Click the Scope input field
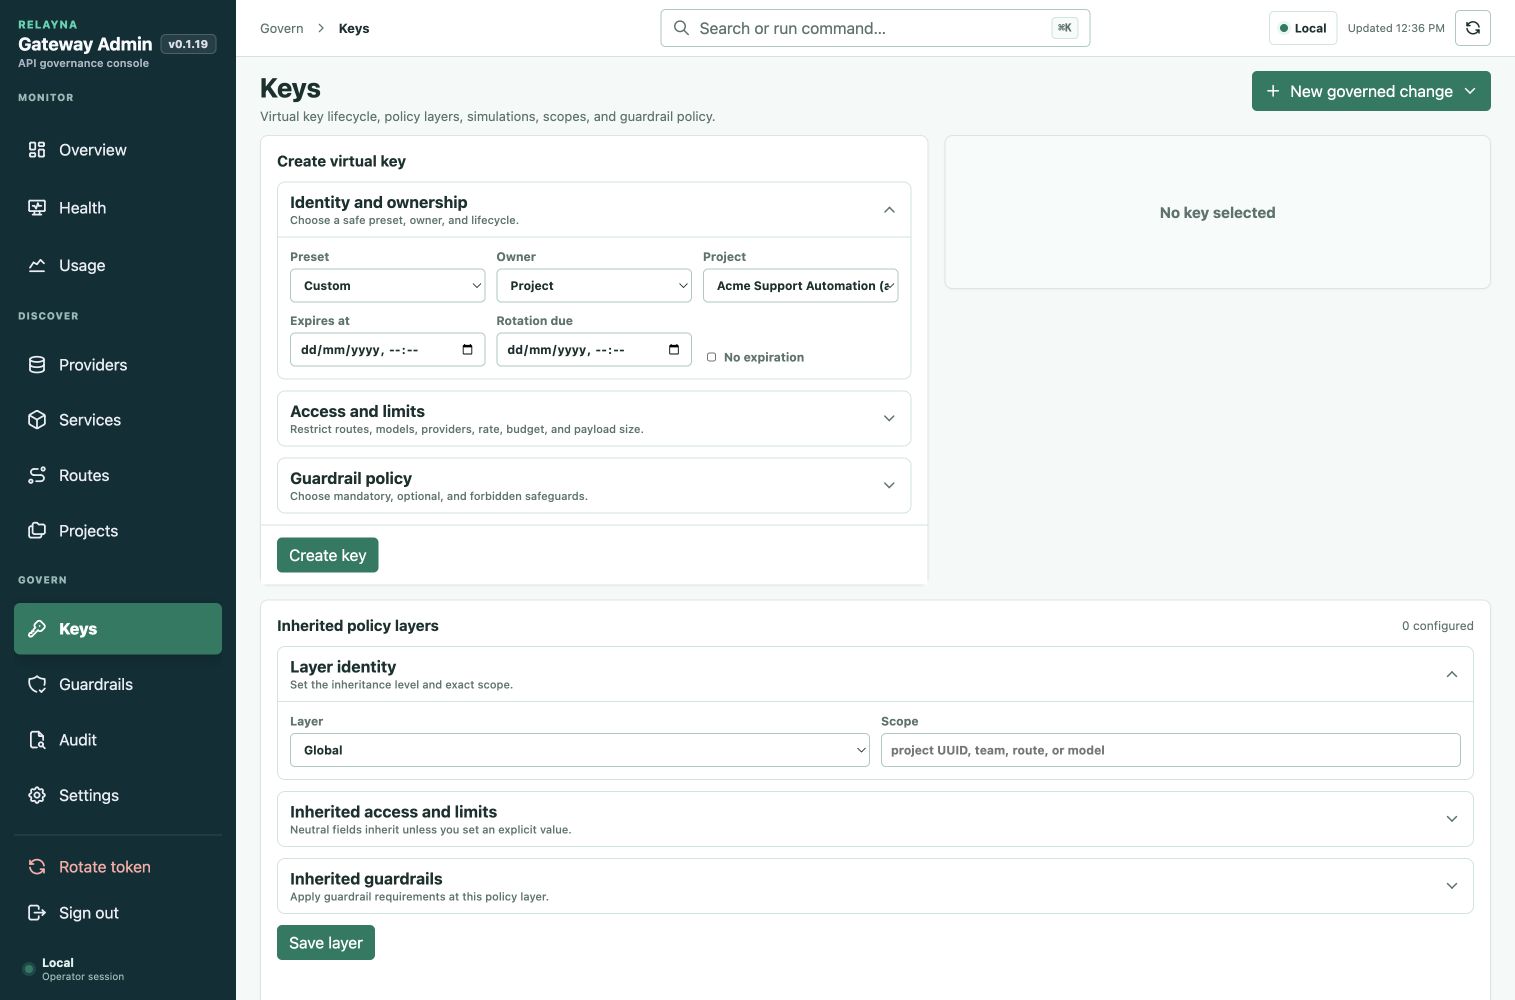1515x1000 pixels. [x=1171, y=750]
